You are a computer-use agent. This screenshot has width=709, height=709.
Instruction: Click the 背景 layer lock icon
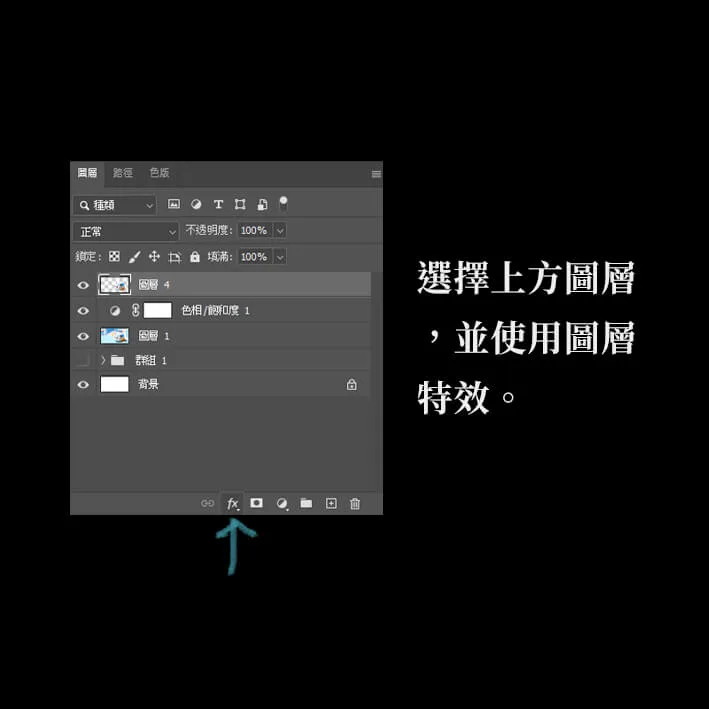[351, 384]
